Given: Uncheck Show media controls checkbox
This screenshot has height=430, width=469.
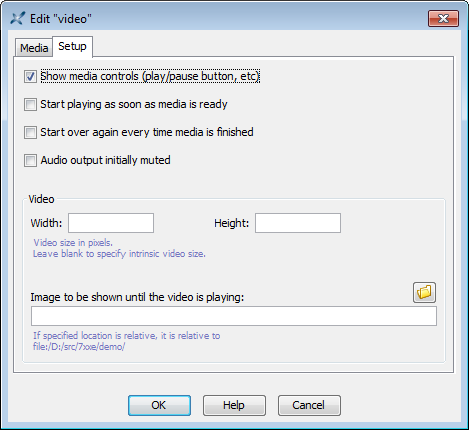Looking at the screenshot, I should [30, 77].
